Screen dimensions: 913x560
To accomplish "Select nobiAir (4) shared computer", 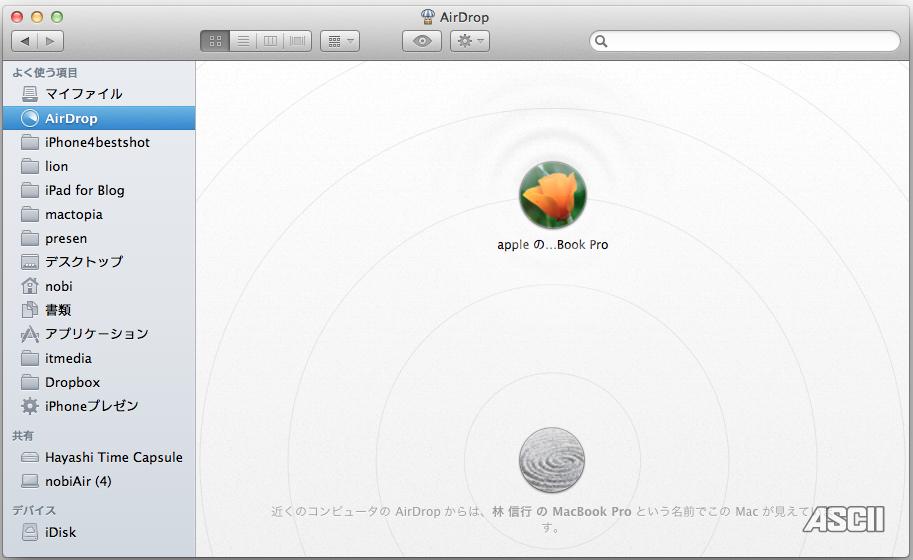I will (99, 481).
